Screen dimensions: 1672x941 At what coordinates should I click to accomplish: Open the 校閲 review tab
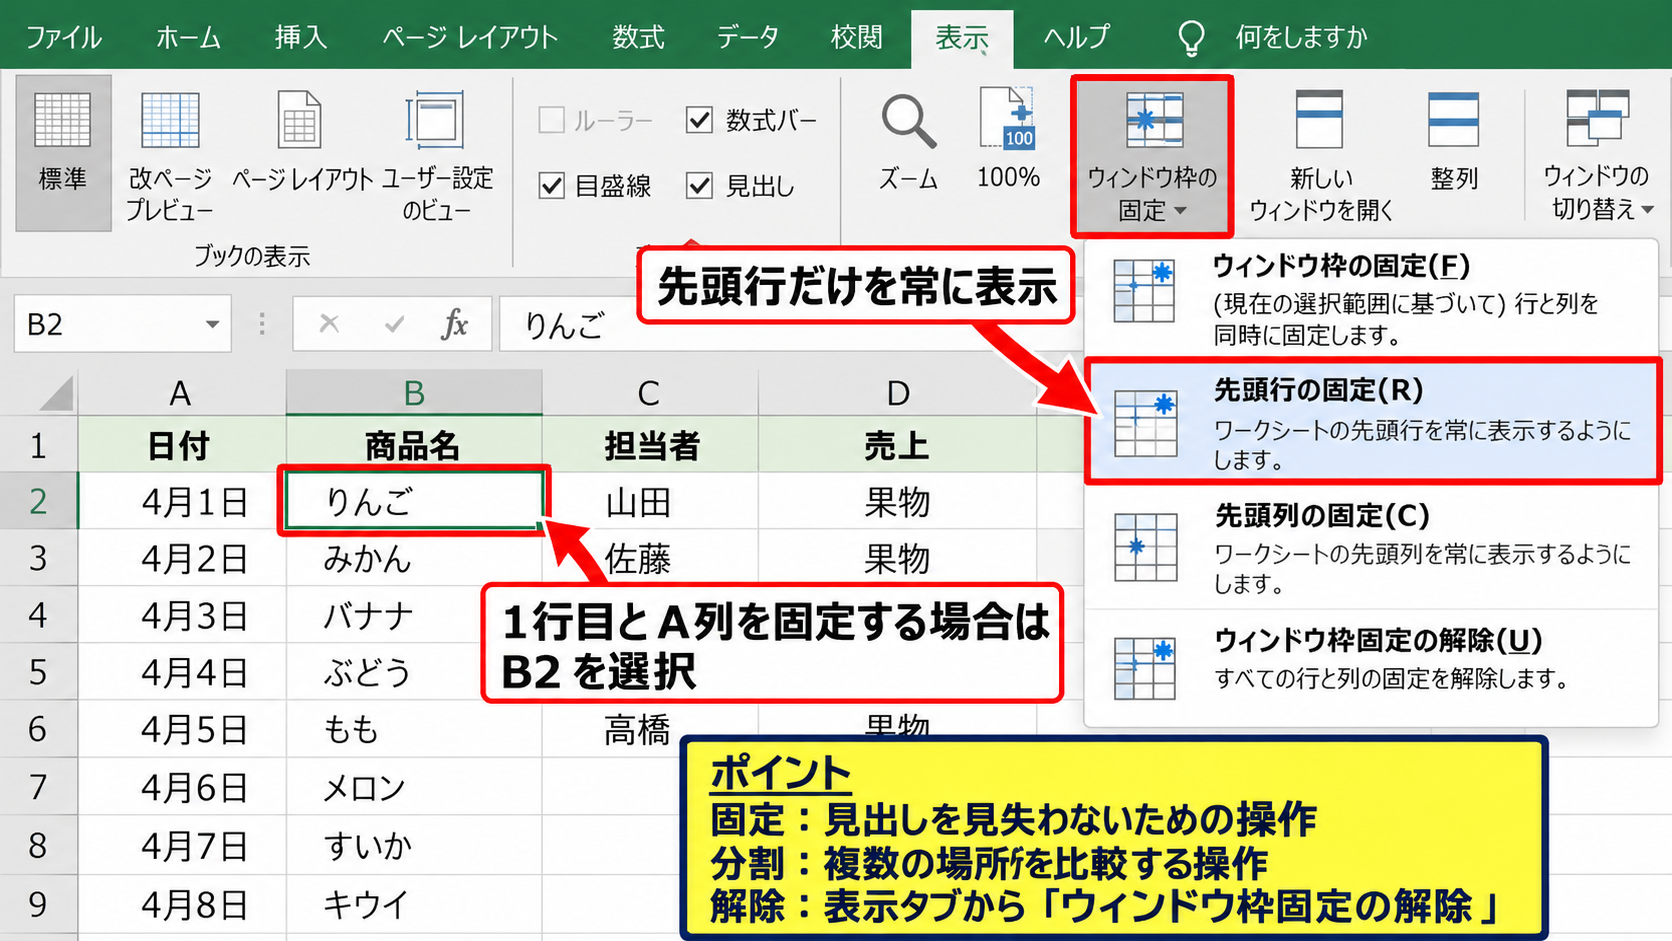point(857,38)
